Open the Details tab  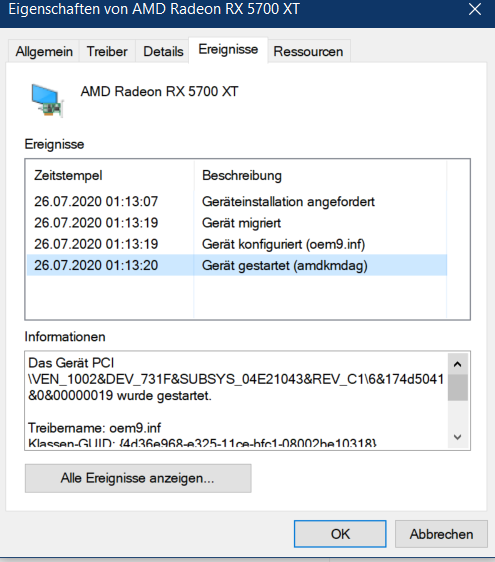[163, 52]
